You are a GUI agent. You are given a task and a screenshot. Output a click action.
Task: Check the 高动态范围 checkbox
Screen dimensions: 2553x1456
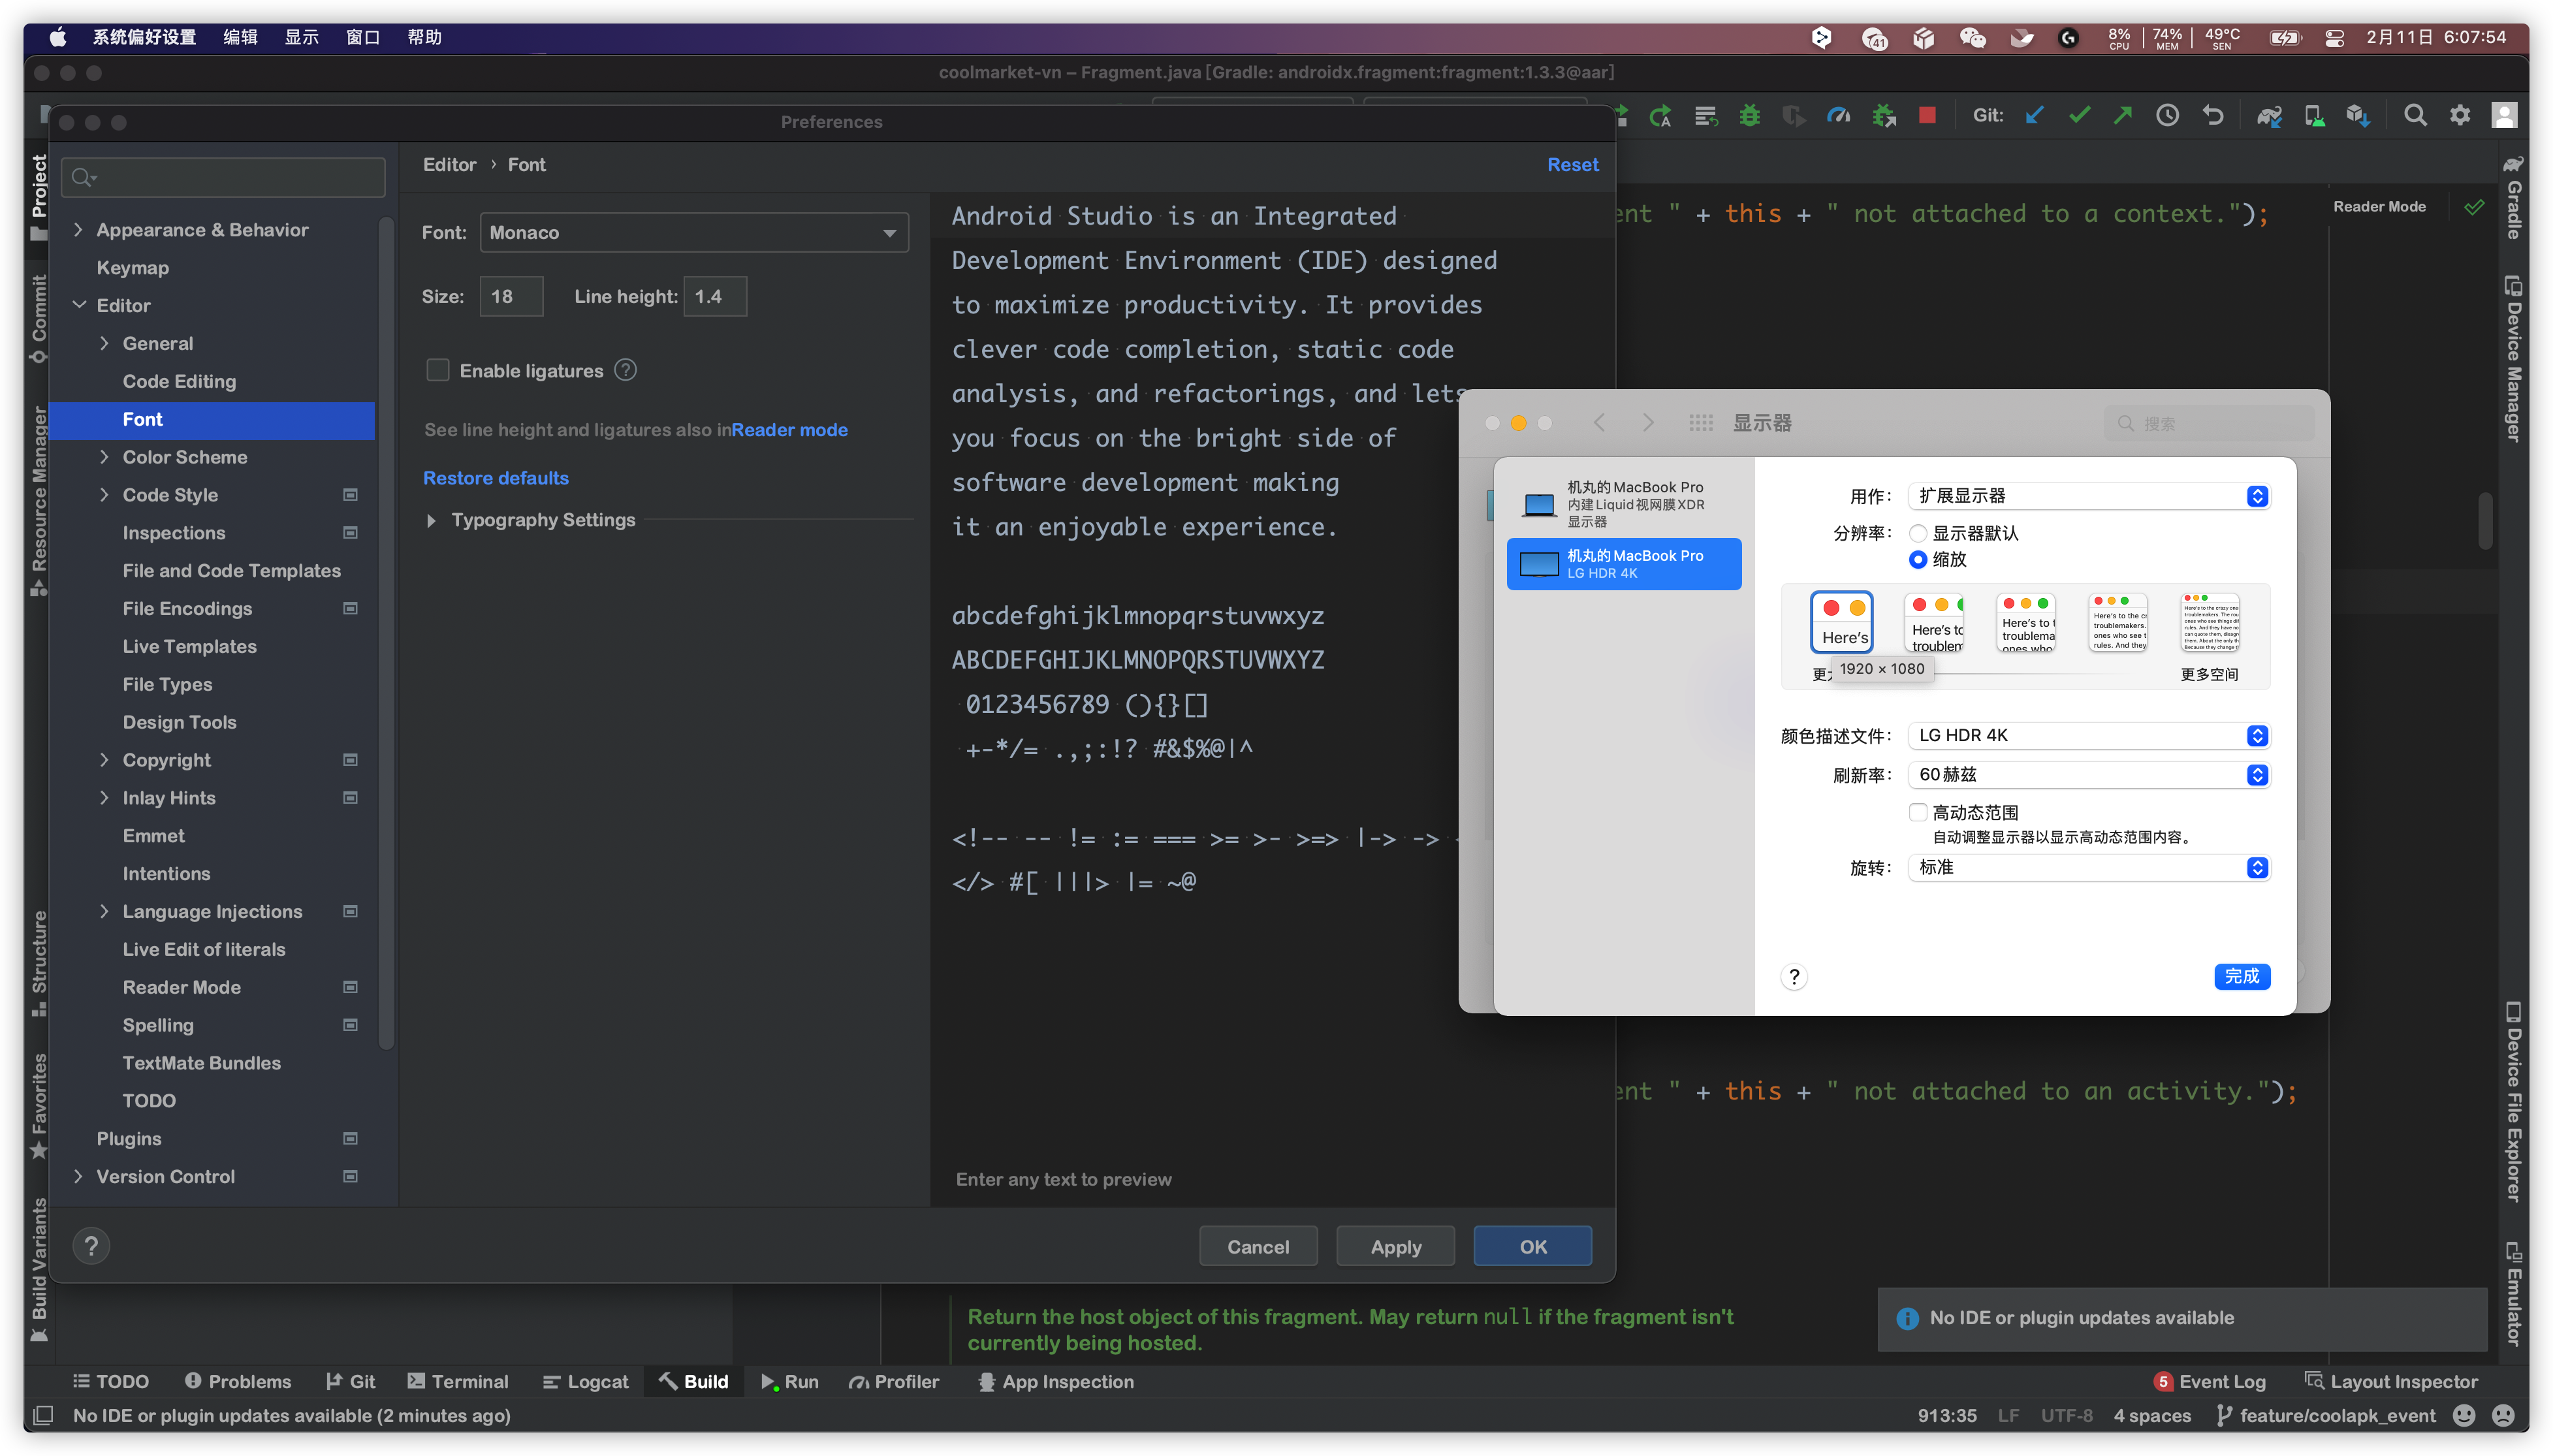(1918, 812)
